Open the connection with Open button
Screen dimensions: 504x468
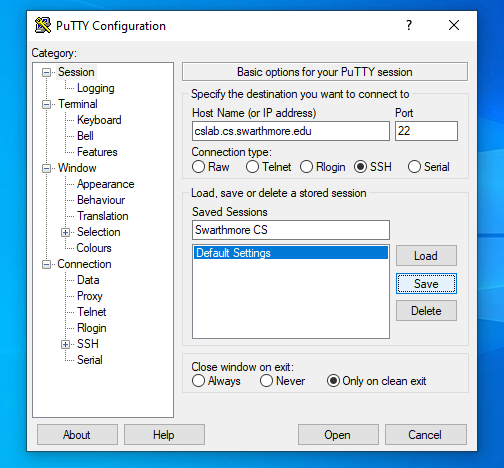tap(338, 435)
